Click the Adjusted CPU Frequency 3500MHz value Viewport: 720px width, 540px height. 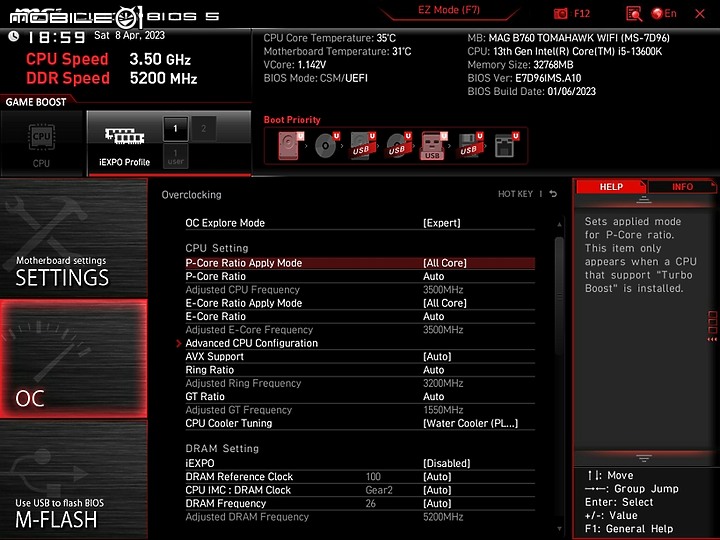click(443, 290)
